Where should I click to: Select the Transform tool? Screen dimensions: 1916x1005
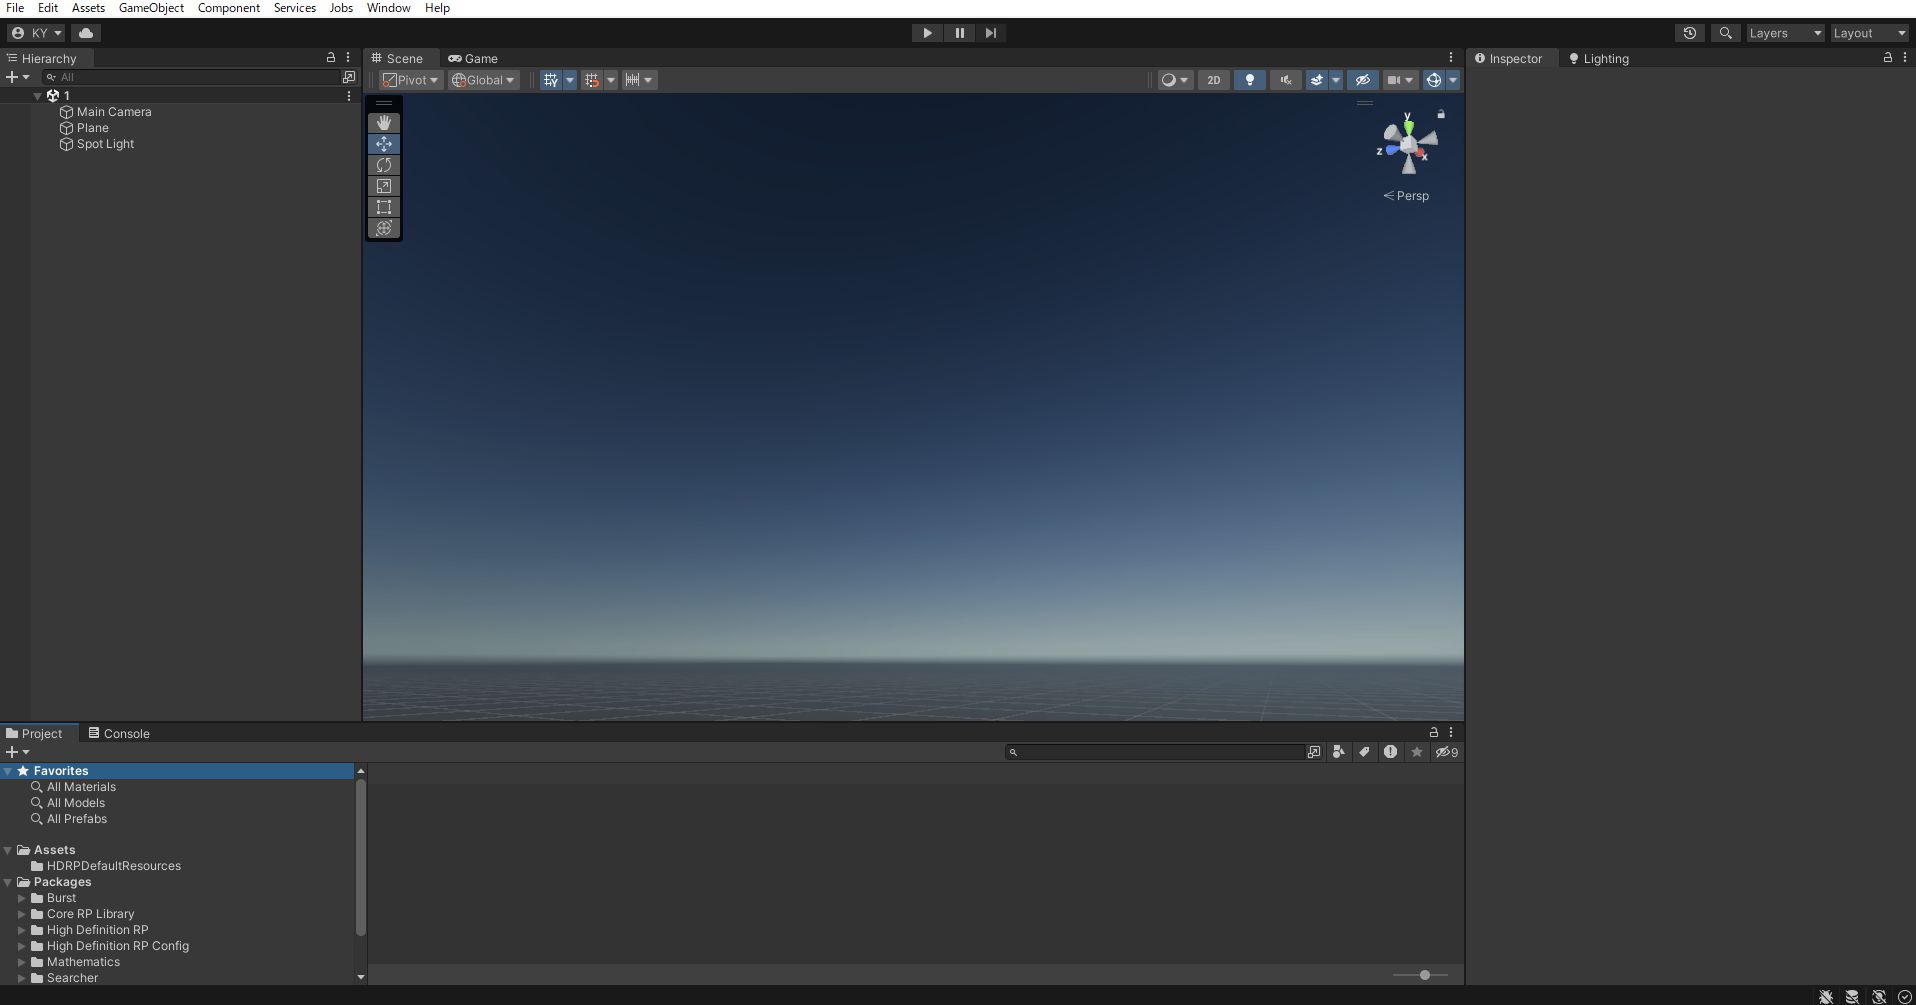point(384,228)
